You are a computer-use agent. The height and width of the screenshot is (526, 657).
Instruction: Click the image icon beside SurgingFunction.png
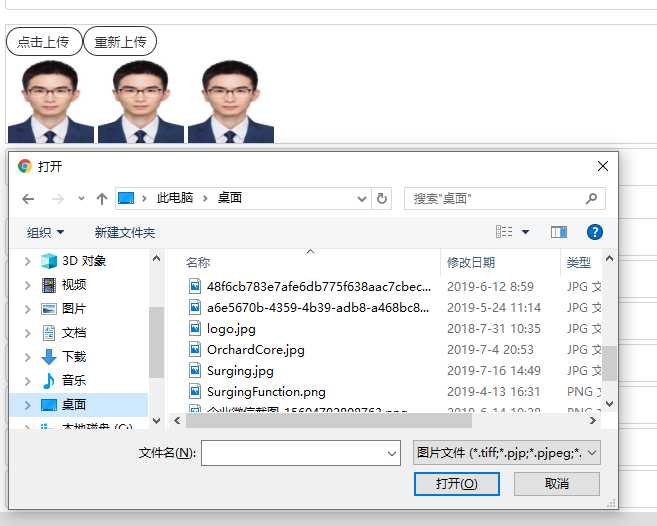pyautogui.click(x=195, y=391)
